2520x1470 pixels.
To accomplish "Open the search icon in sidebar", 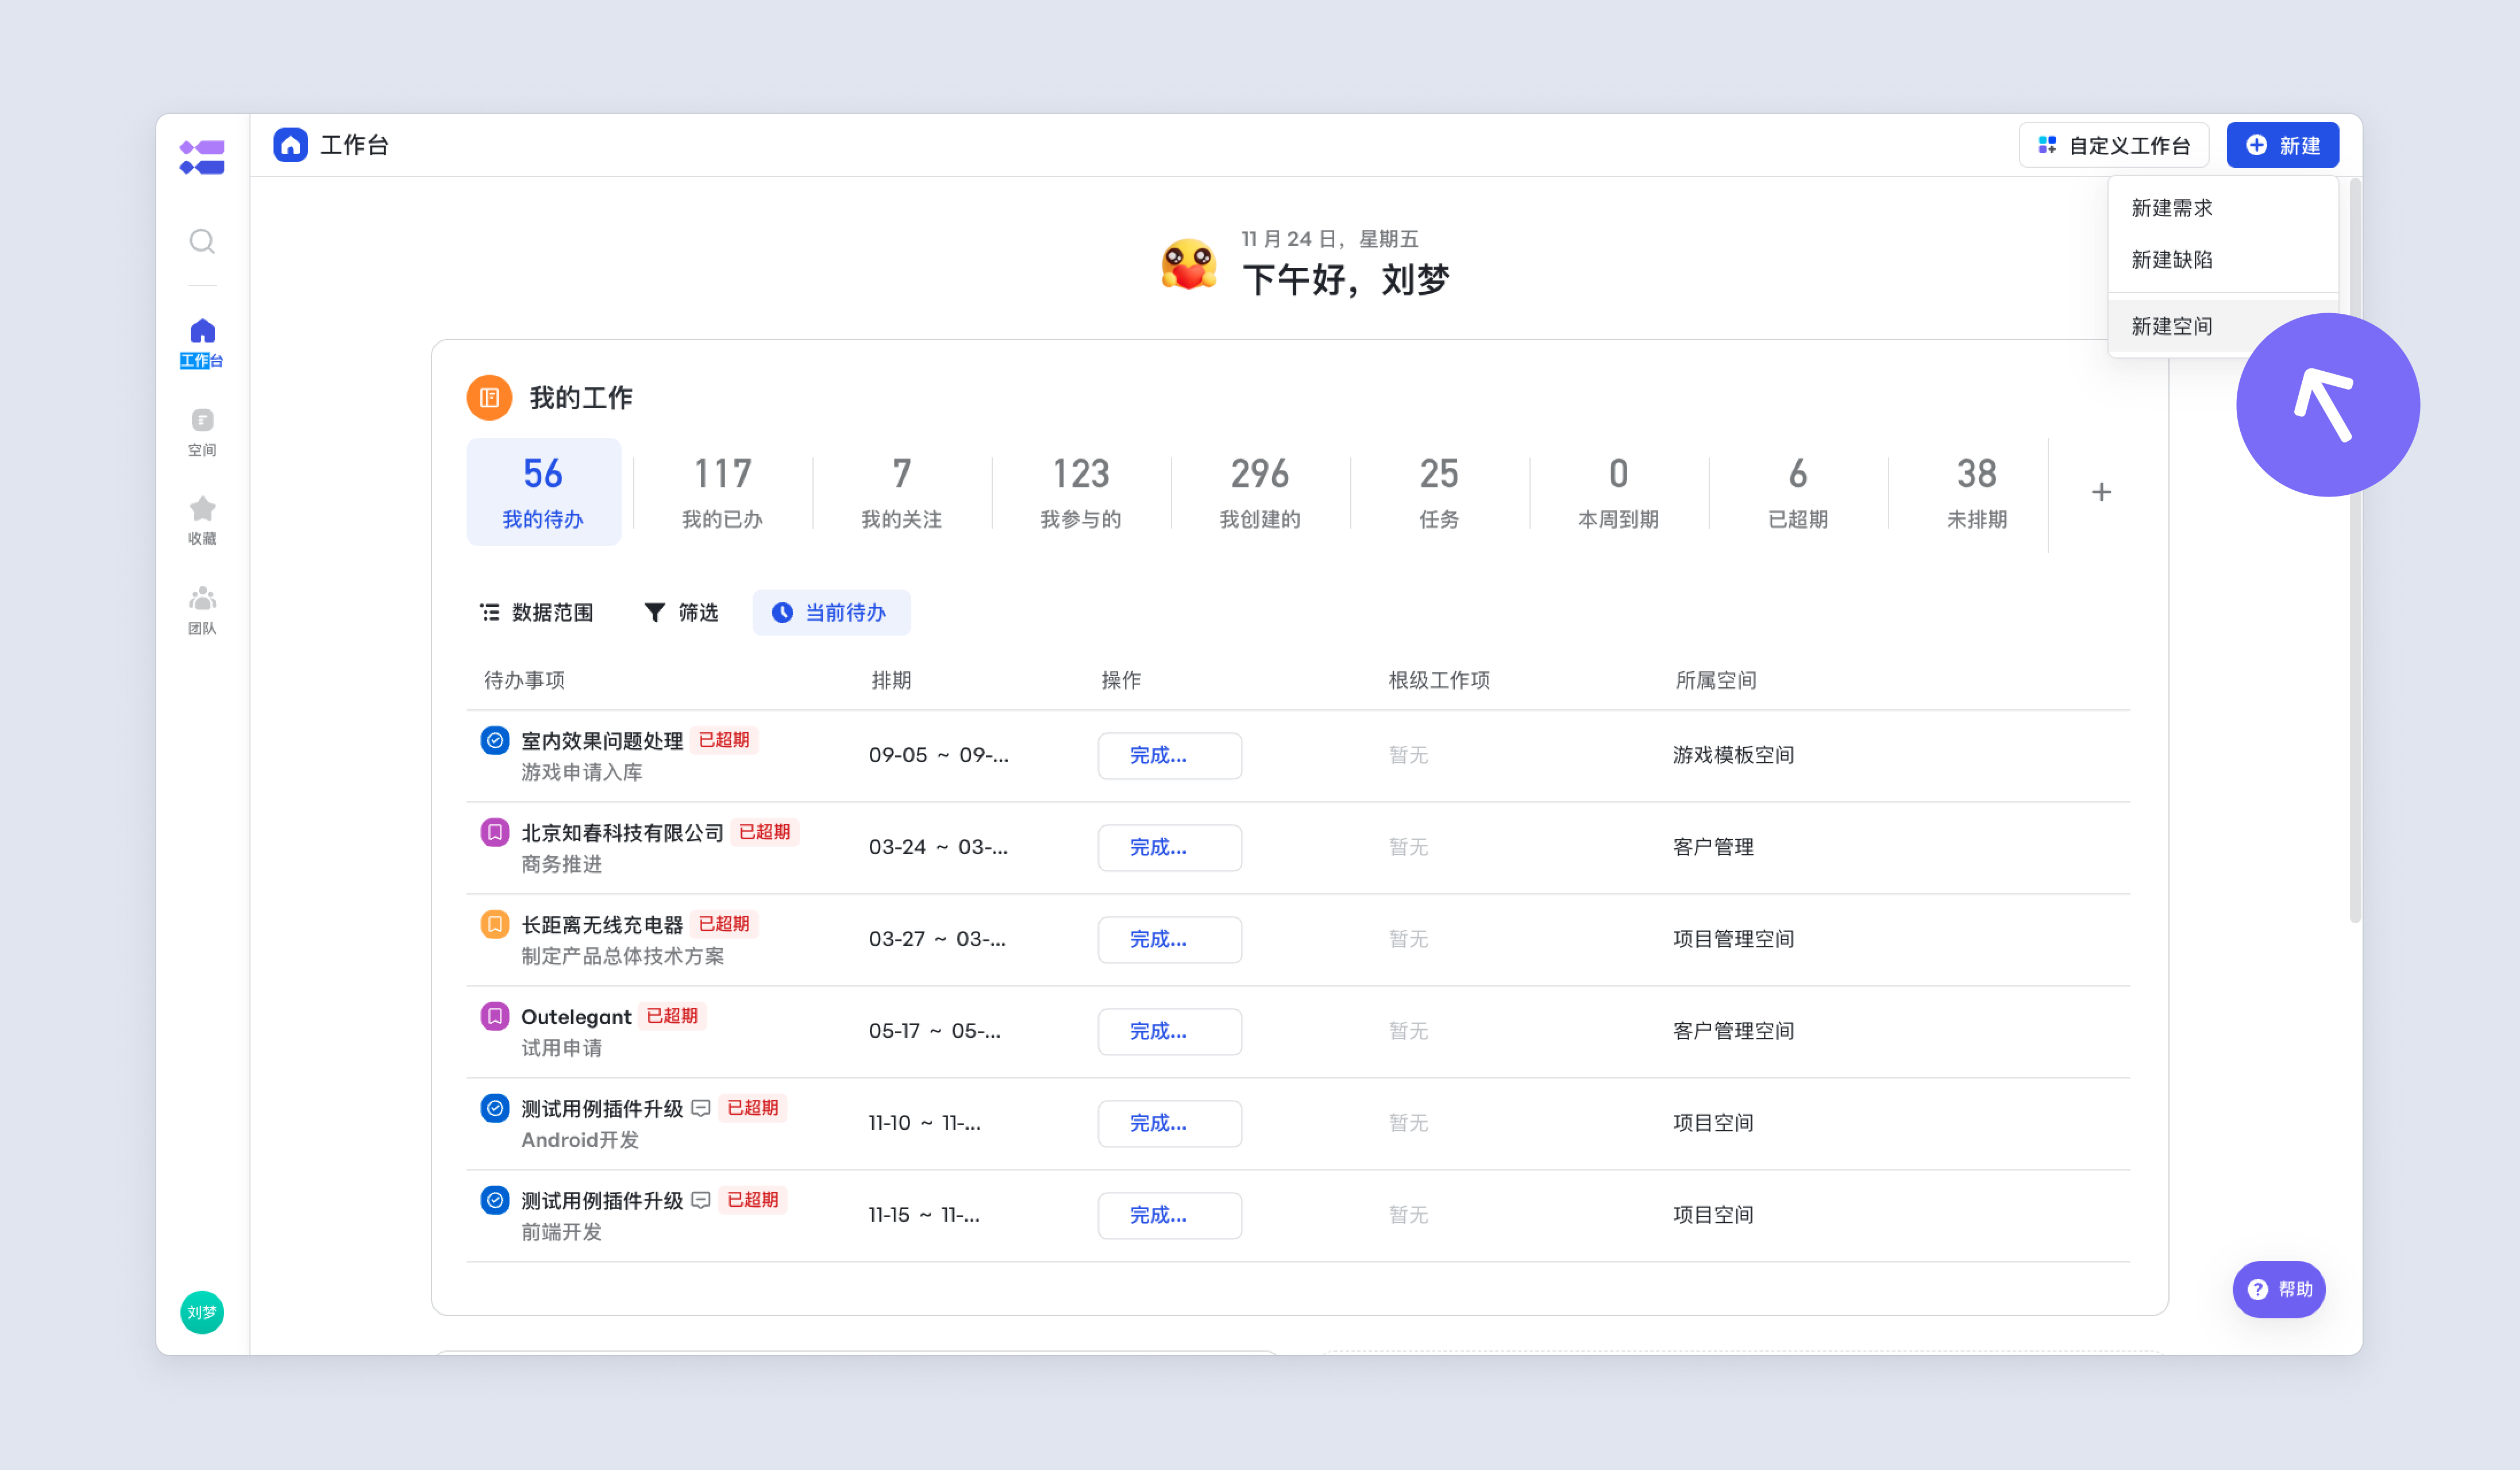I will (202, 241).
